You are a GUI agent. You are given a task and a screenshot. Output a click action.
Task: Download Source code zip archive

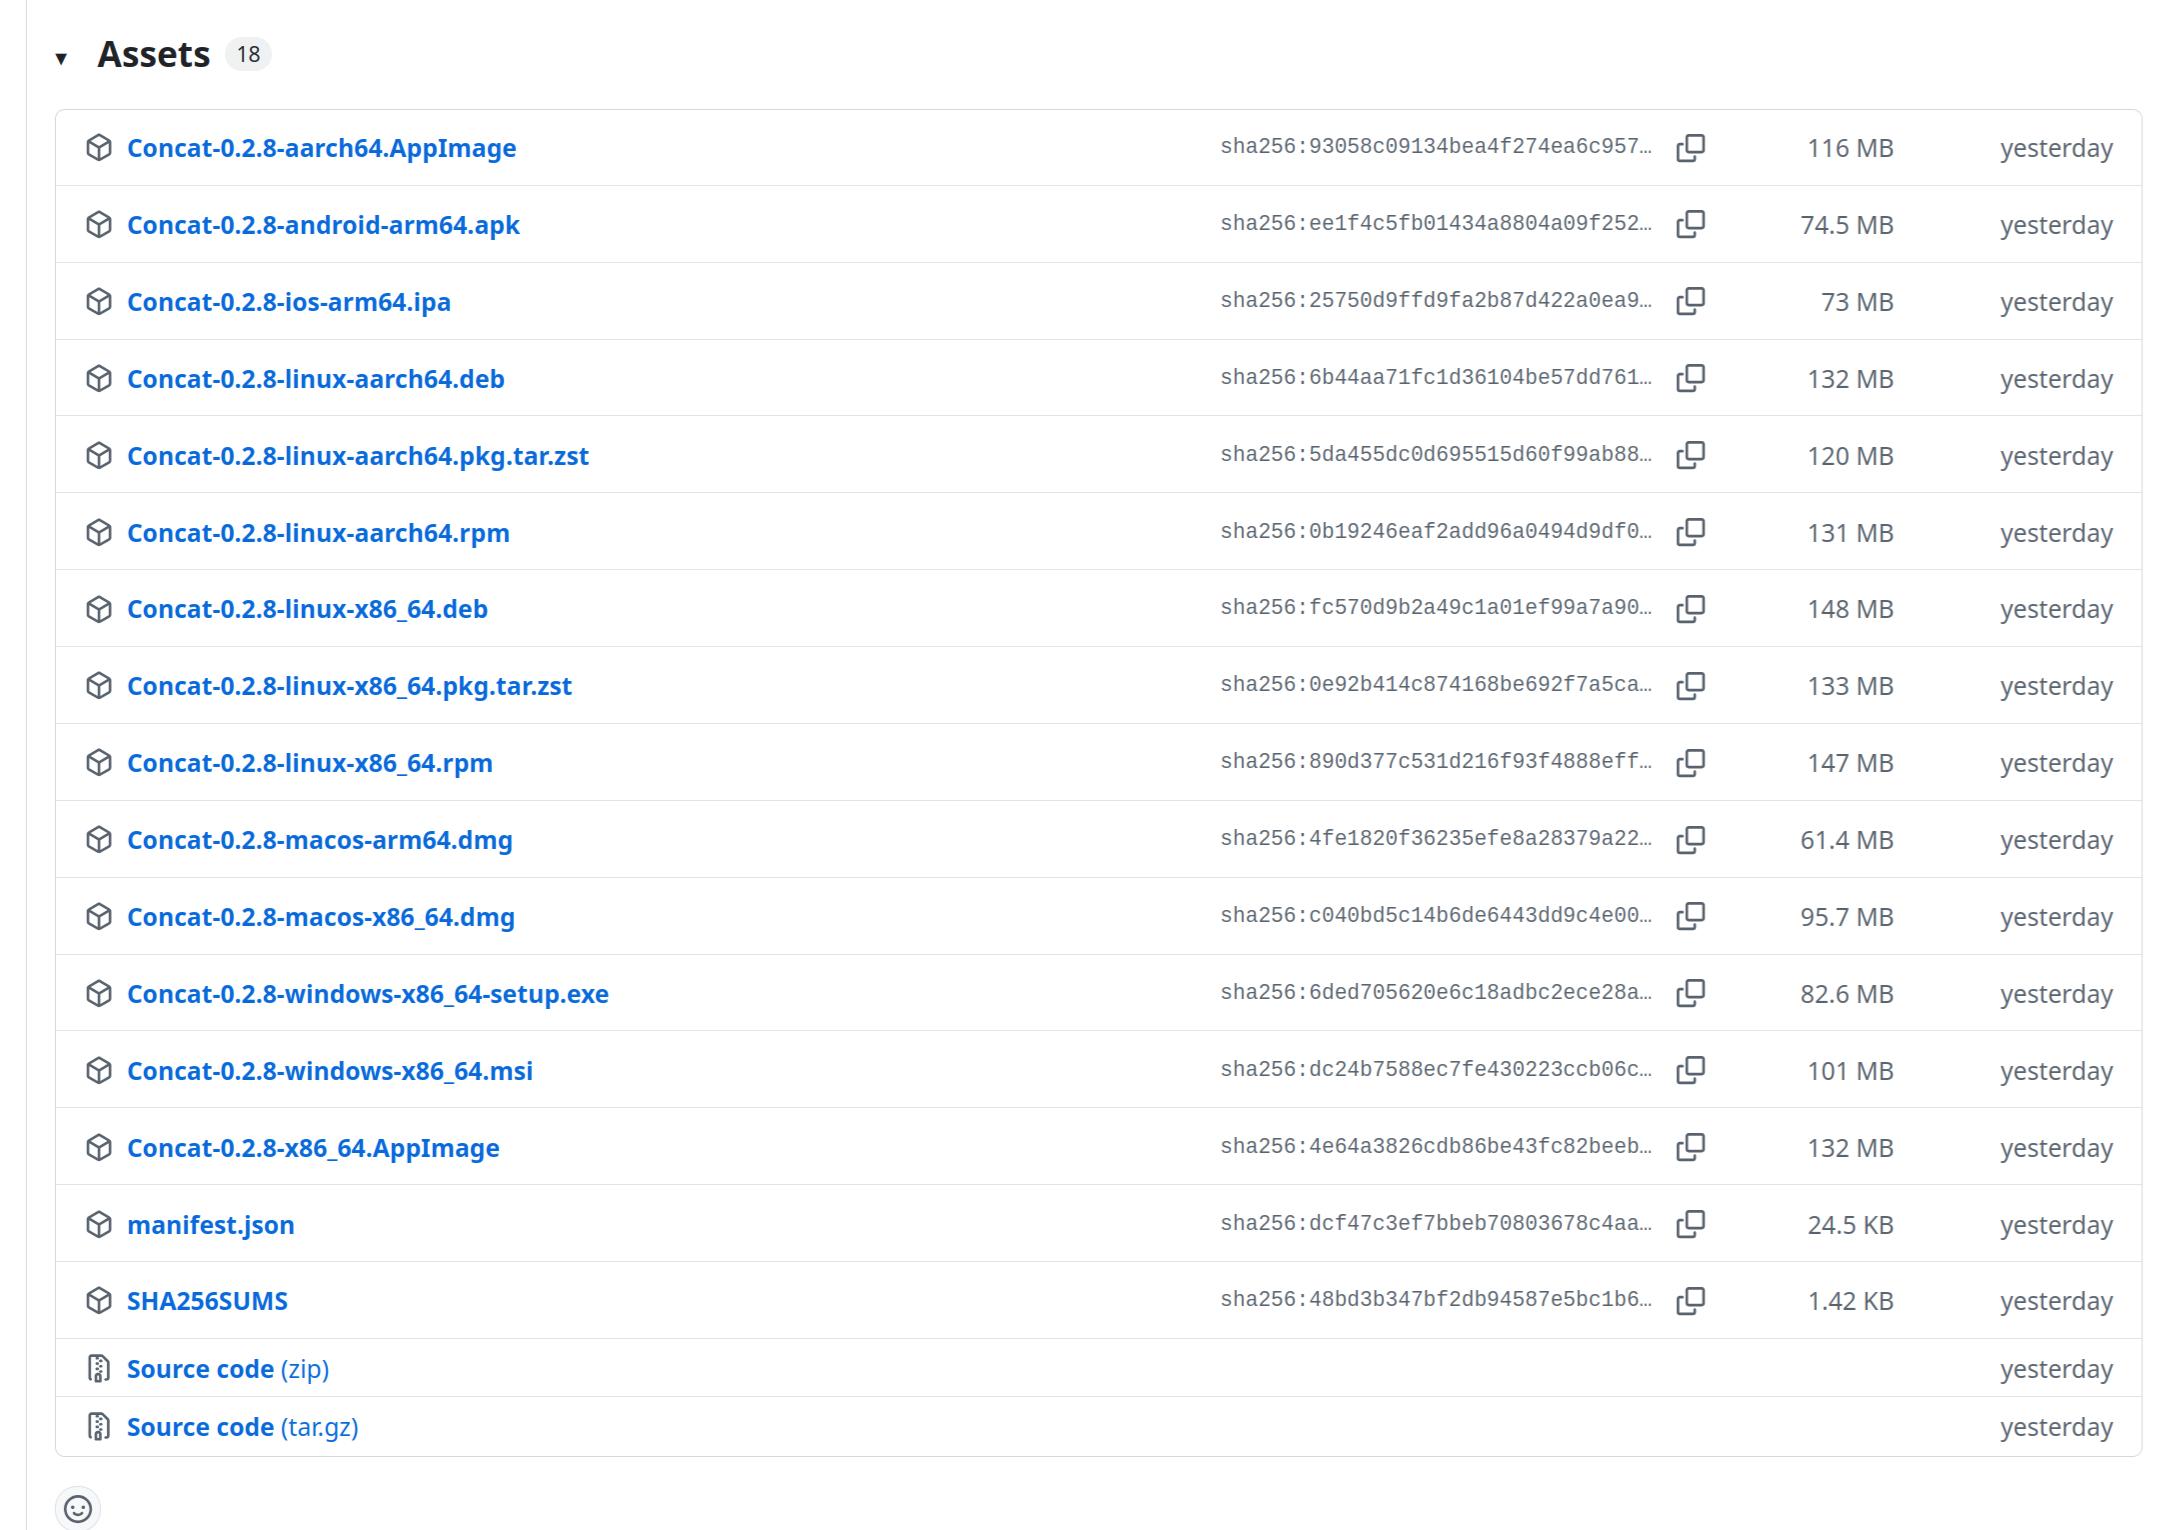coord(228,1369)
